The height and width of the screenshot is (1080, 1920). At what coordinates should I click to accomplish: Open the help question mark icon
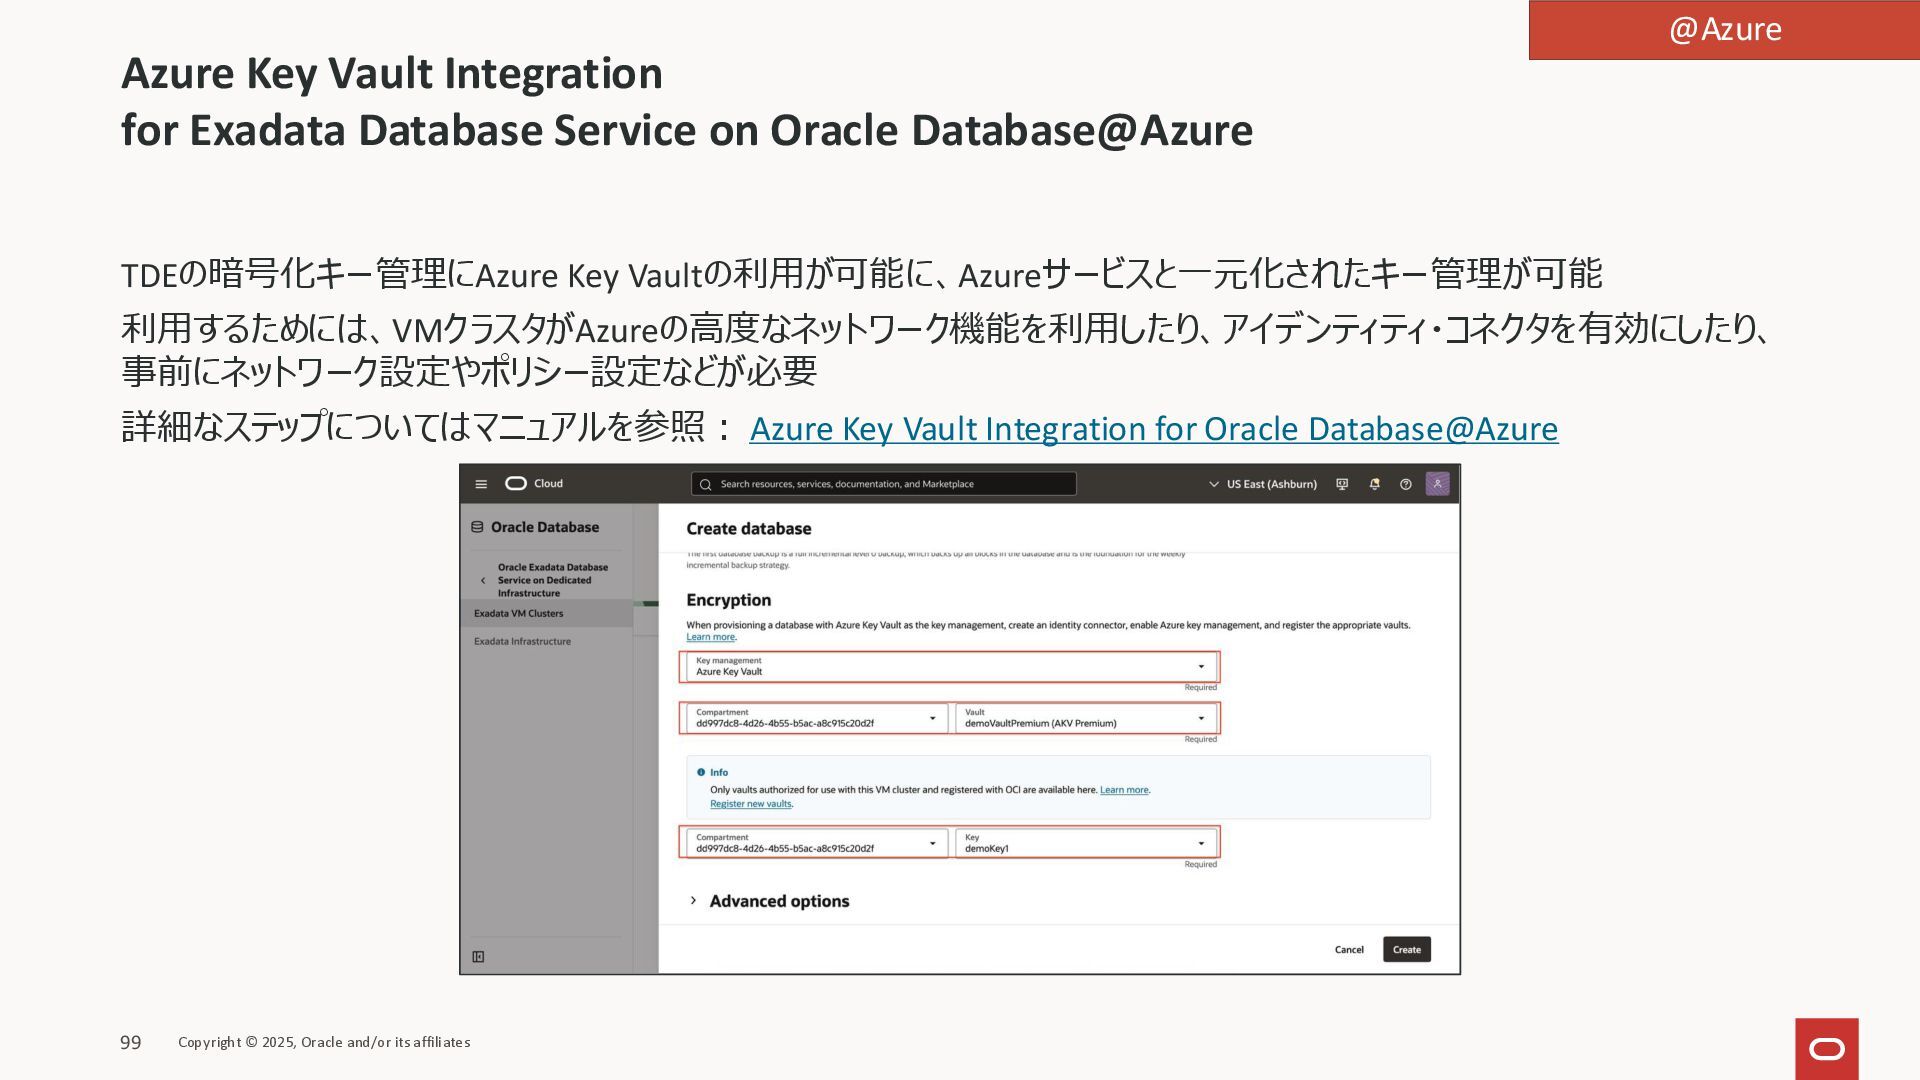[x=1405, y=484]
